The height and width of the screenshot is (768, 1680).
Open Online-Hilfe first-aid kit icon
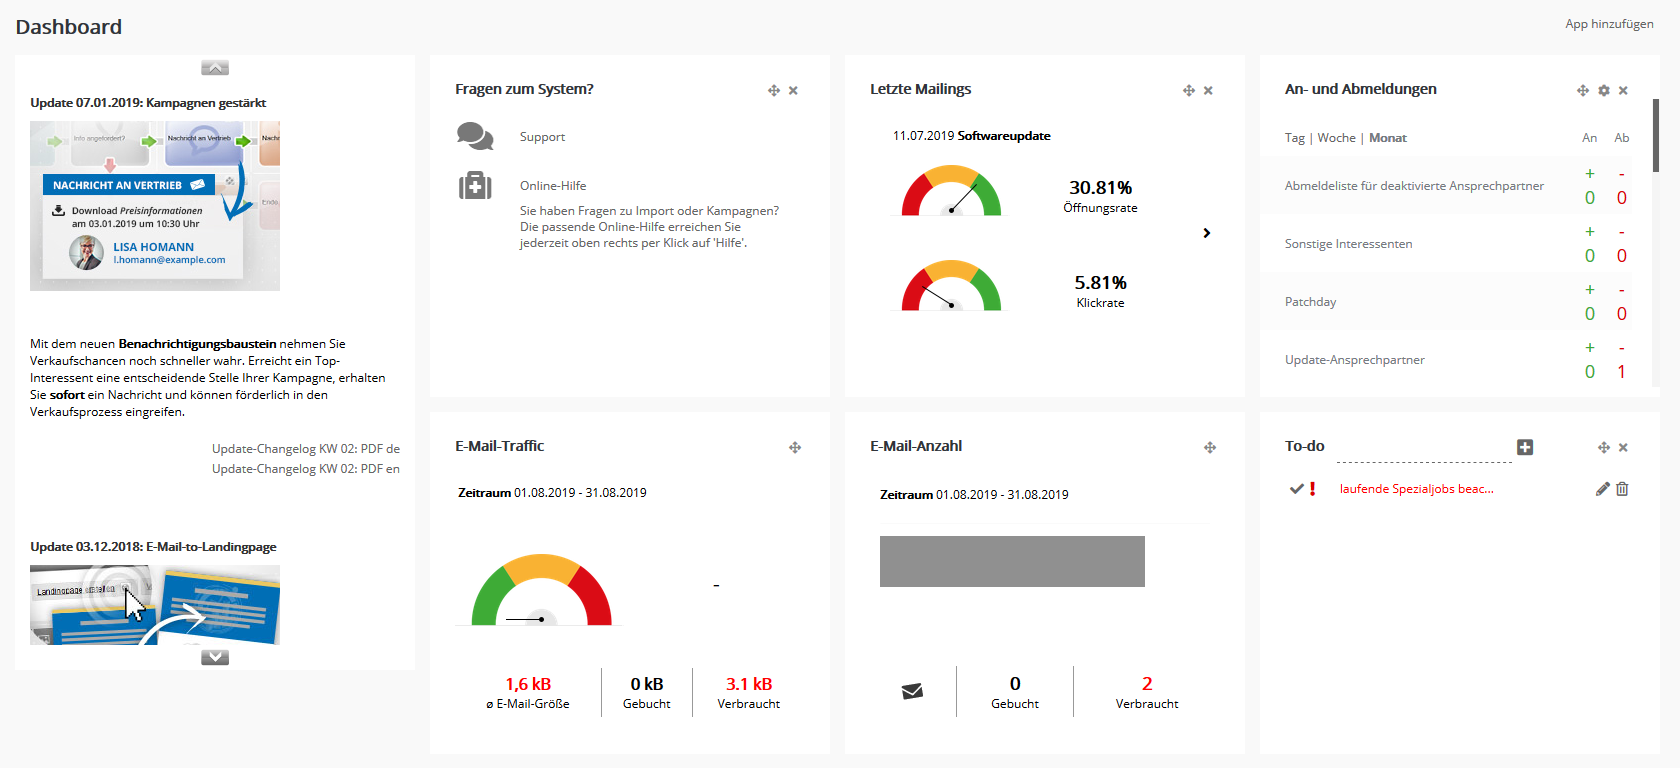[x=474, y=186]
